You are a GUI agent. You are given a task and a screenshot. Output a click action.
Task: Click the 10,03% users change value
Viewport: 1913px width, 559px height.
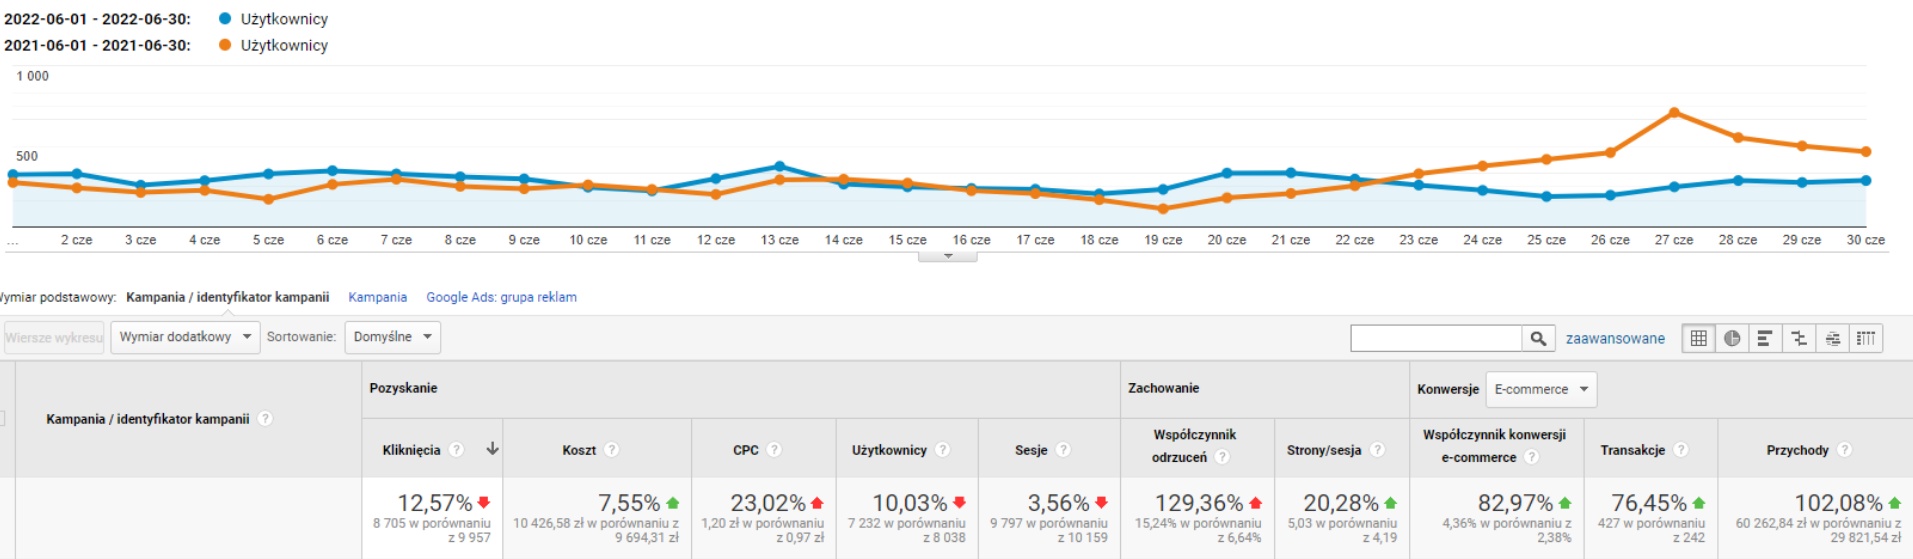[910, 503]
